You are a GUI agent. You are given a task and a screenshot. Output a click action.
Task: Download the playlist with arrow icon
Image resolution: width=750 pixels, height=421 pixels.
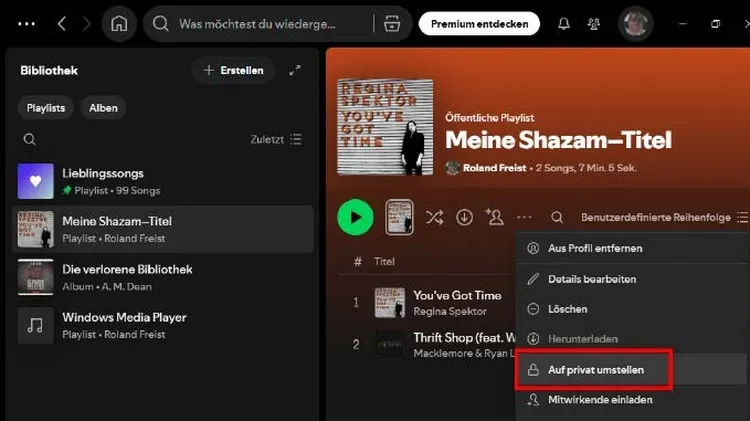click(x=464, y=217)
